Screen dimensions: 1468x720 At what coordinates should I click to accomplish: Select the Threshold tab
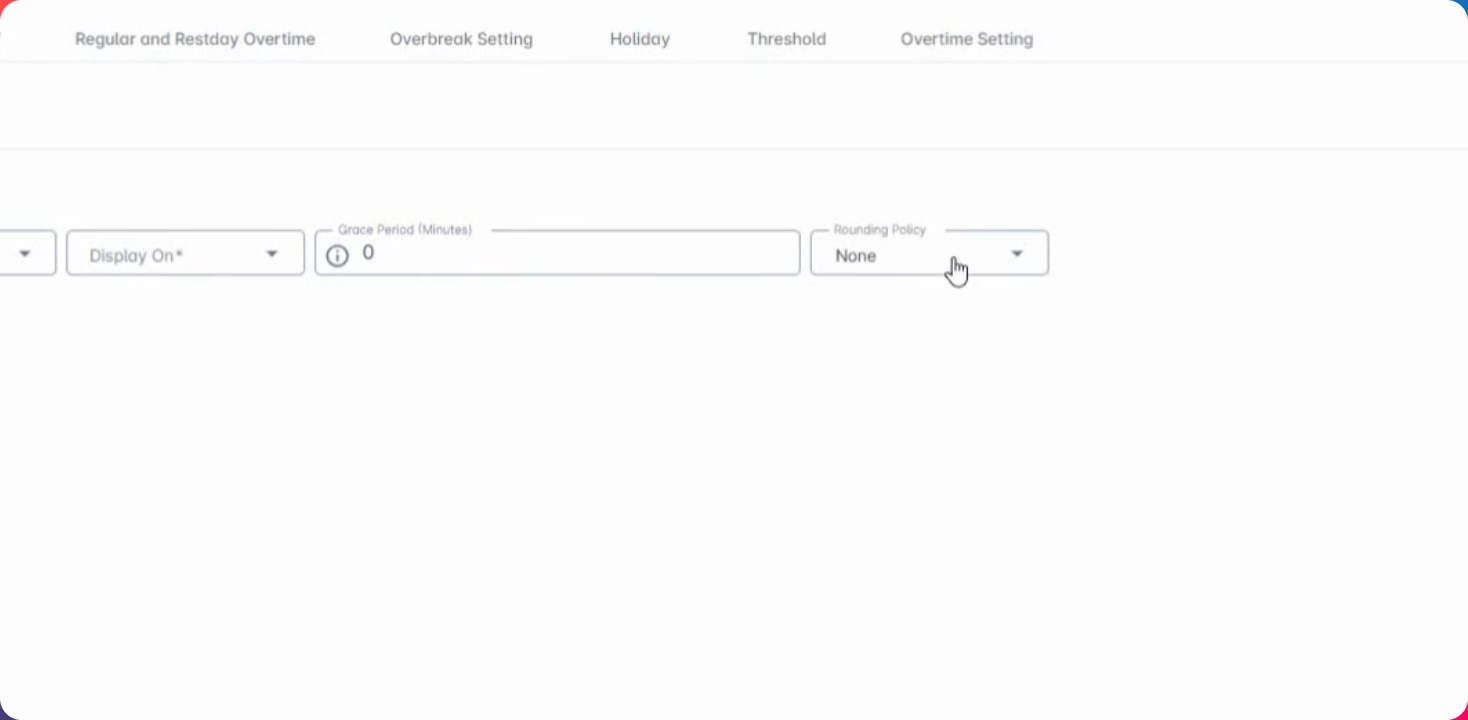pyautogui.click(x=787, y=39)
